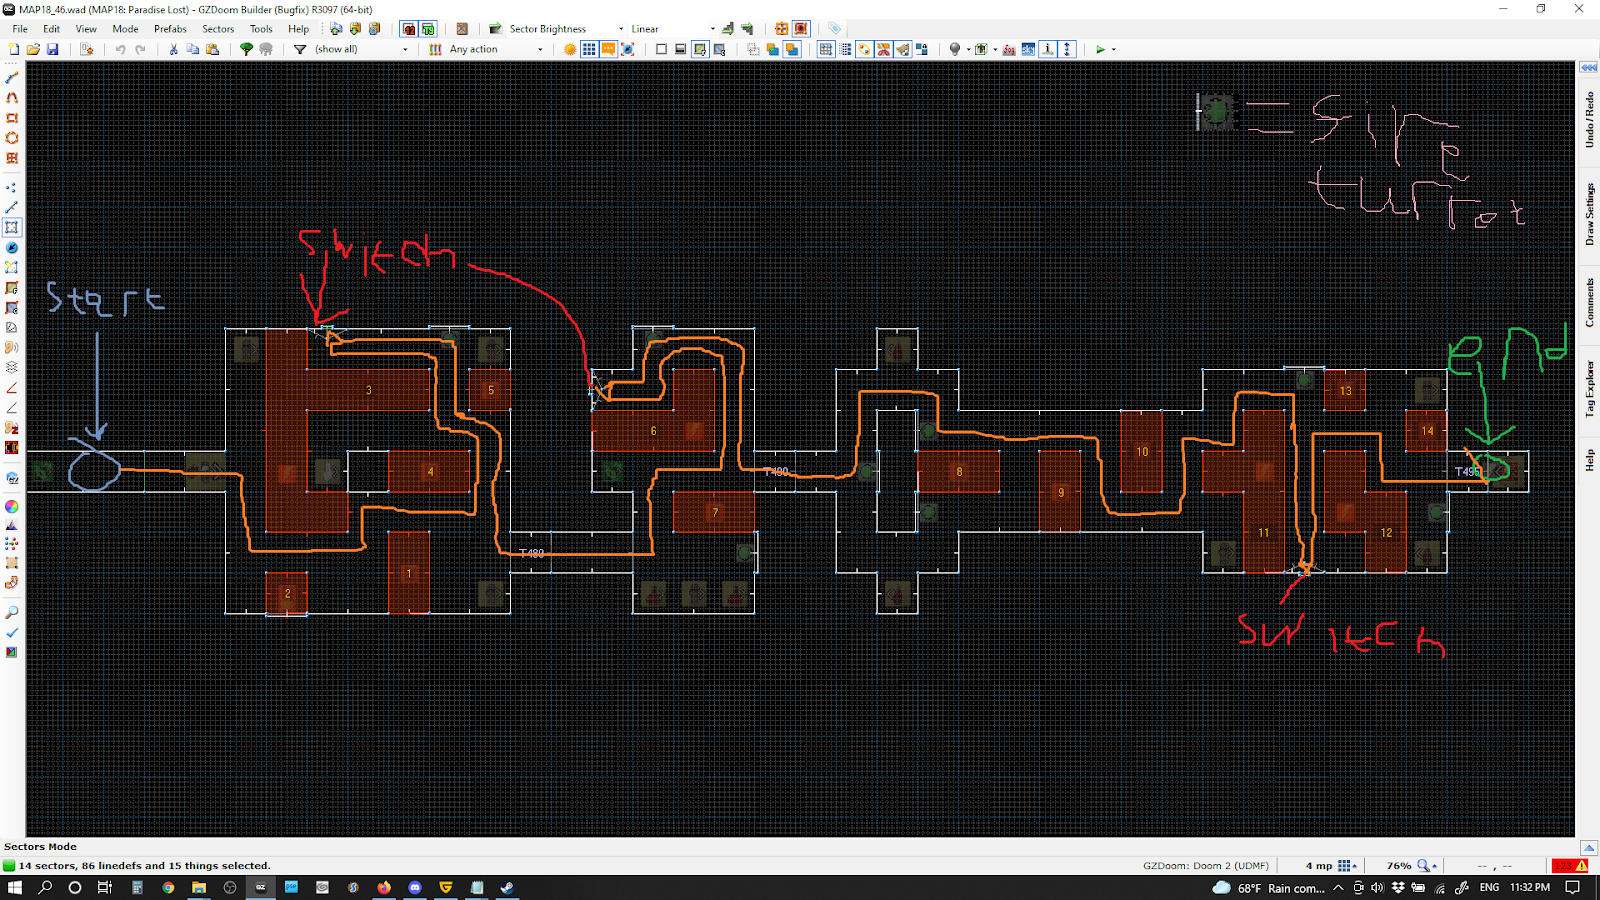Open the Draw Settings side panel

tap(1589, 214)
